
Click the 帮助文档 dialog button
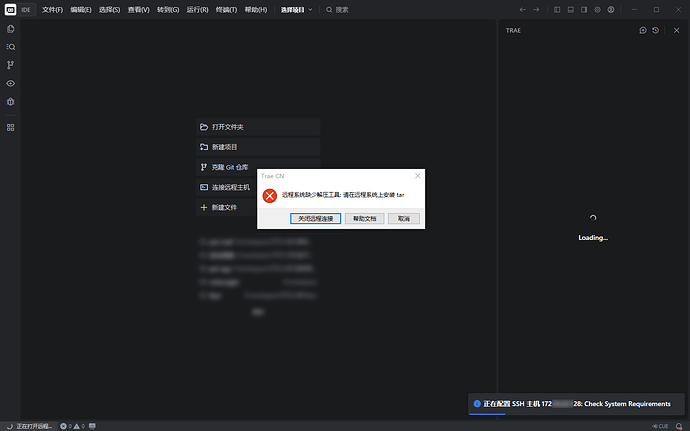(x=364, y=218)
